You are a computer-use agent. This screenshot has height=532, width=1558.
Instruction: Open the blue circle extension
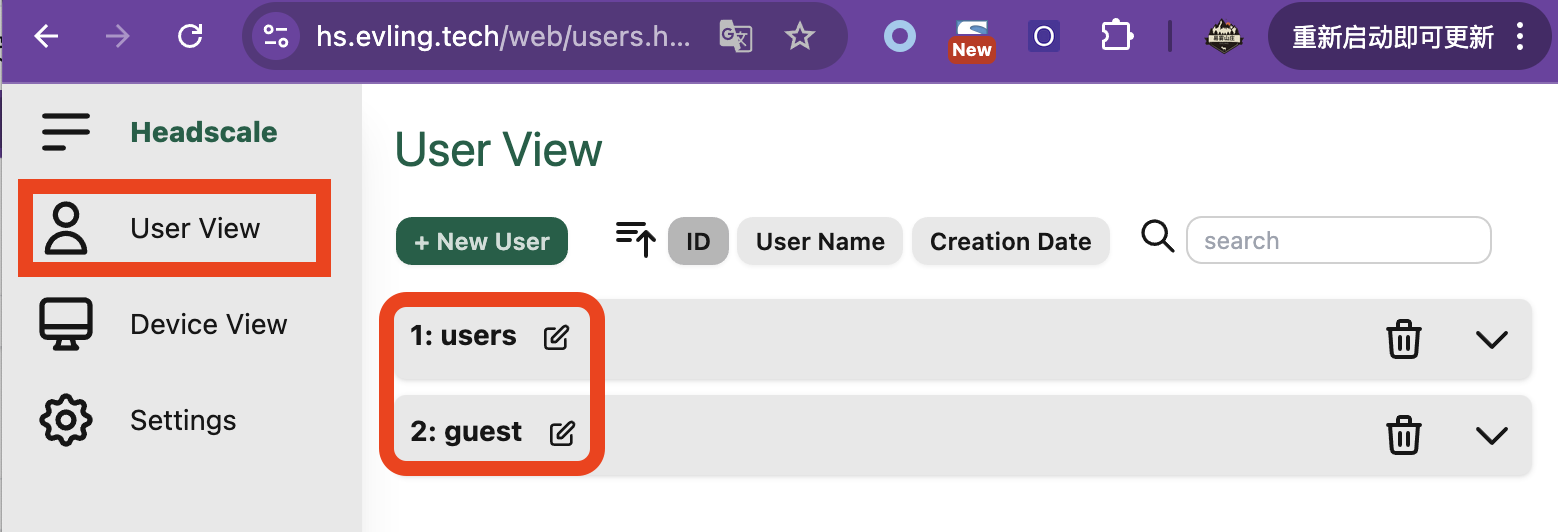click(x=900, y=37)
